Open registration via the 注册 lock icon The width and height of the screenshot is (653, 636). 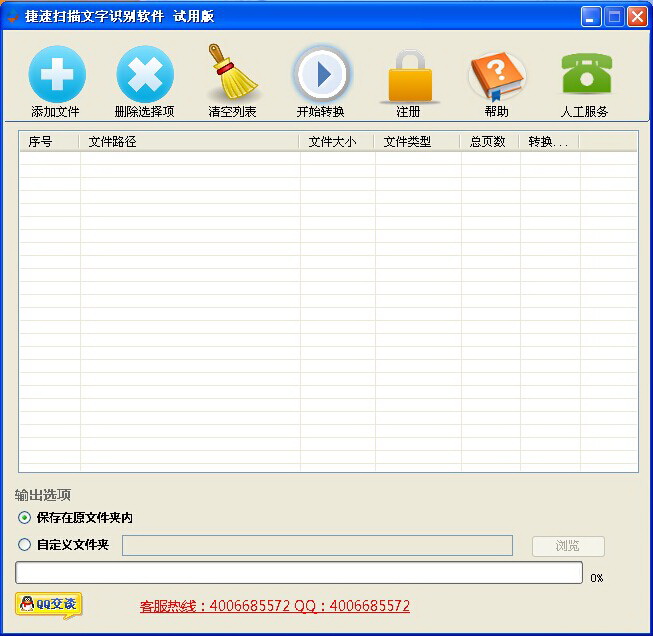click(410, 75)
